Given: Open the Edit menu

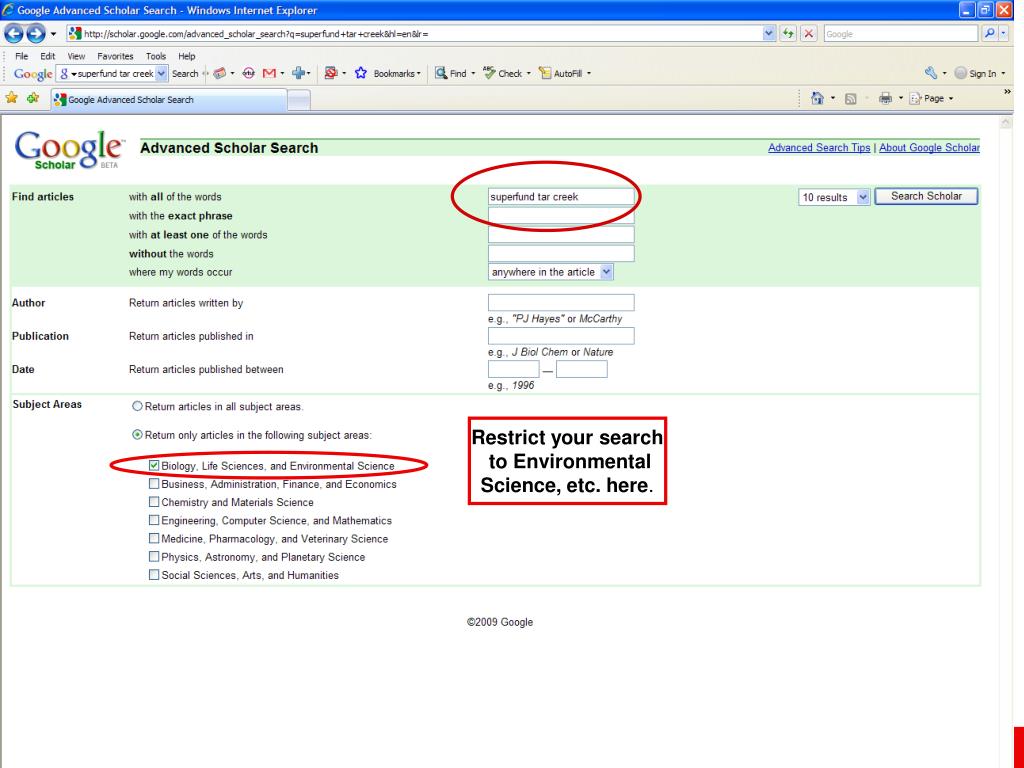Looking at the screenshot, I should click(48, 56).
